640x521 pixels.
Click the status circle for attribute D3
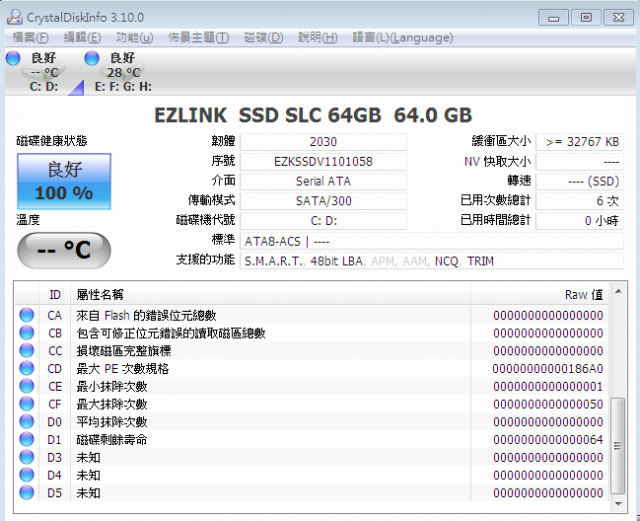click(27, 457)
